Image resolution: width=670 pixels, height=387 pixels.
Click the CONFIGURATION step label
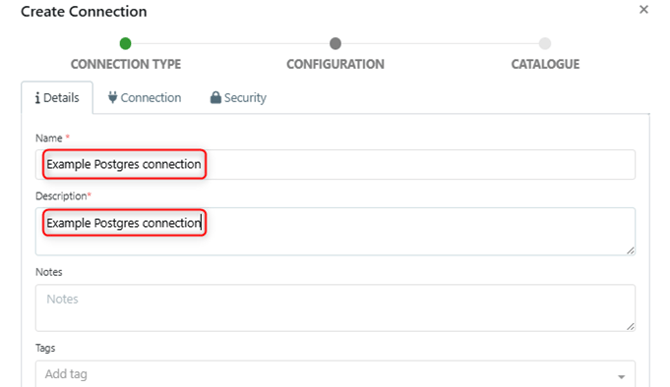[x=335, y=64]
